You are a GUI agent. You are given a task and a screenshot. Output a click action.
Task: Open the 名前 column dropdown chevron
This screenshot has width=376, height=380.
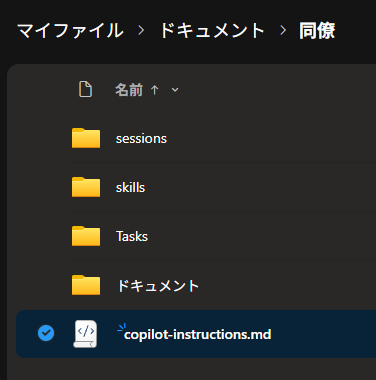175,90
